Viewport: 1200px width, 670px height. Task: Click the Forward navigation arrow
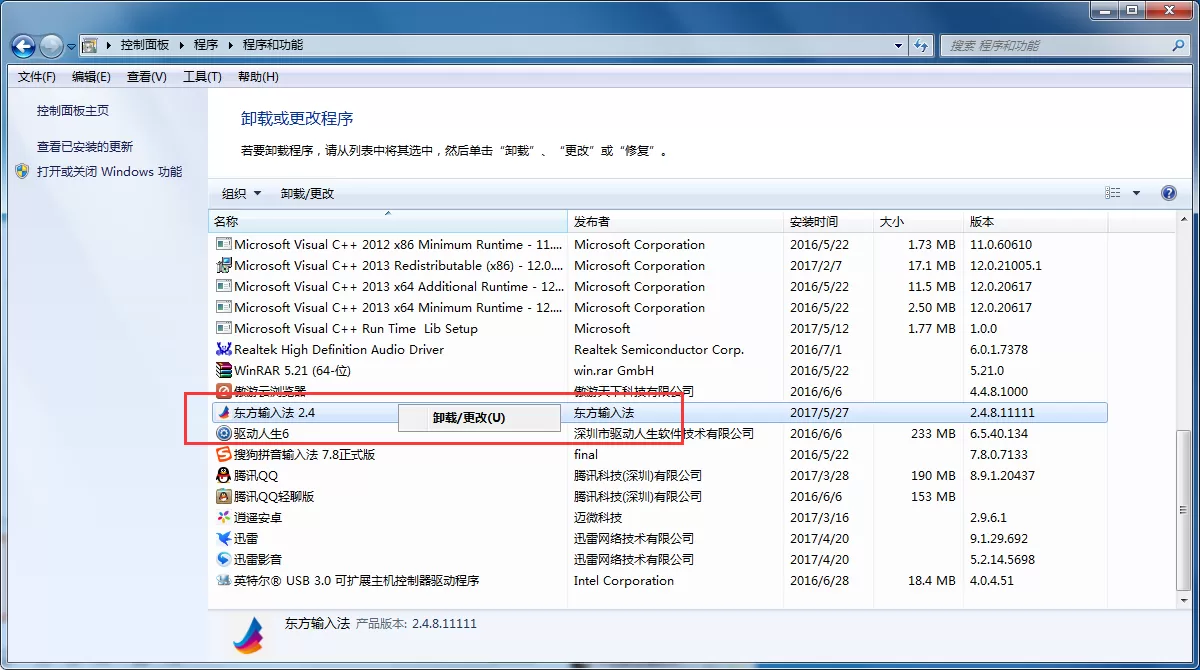(51, 46)
